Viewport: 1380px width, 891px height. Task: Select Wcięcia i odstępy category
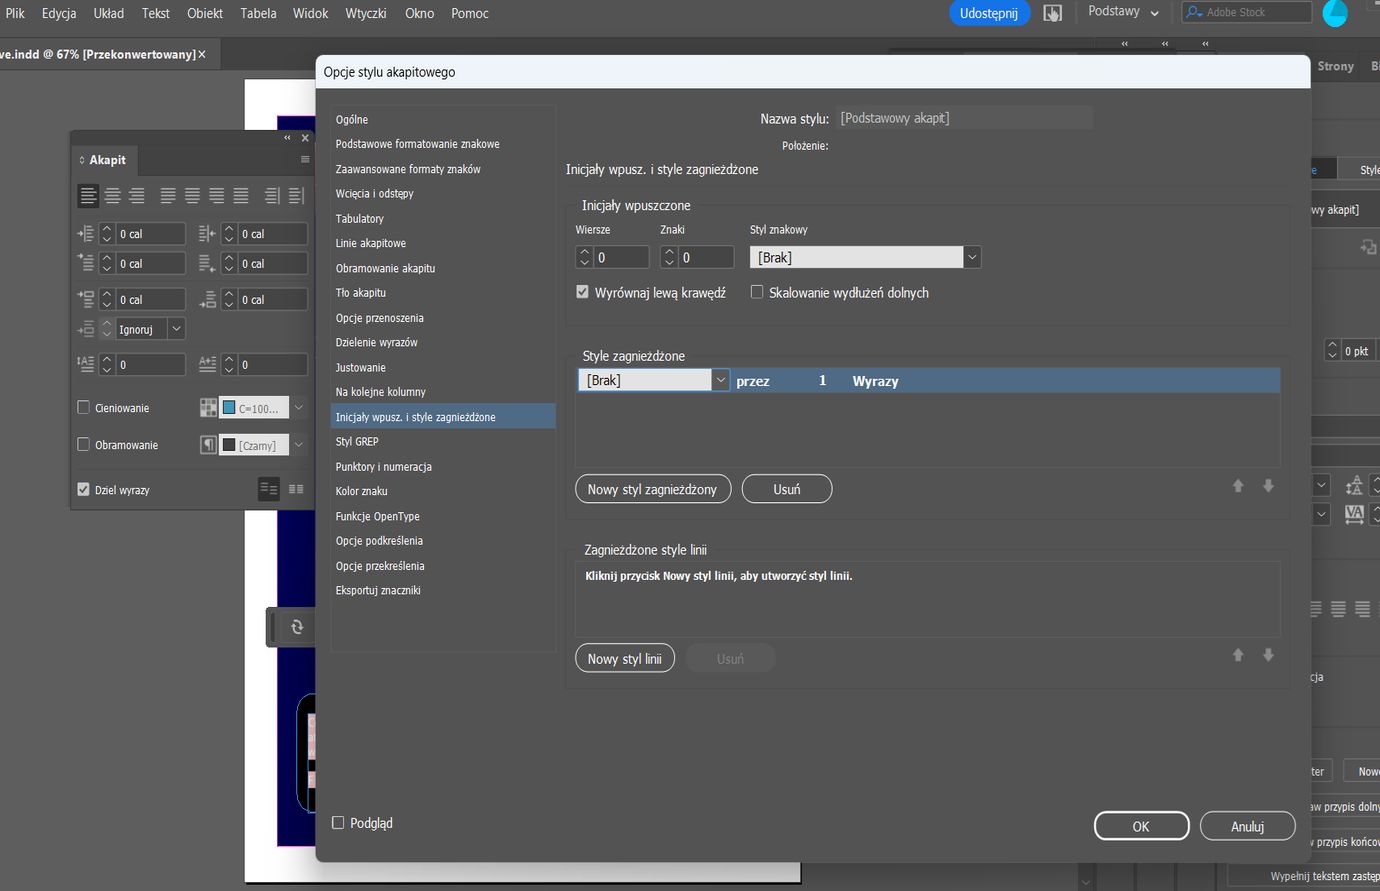point(443,193)
